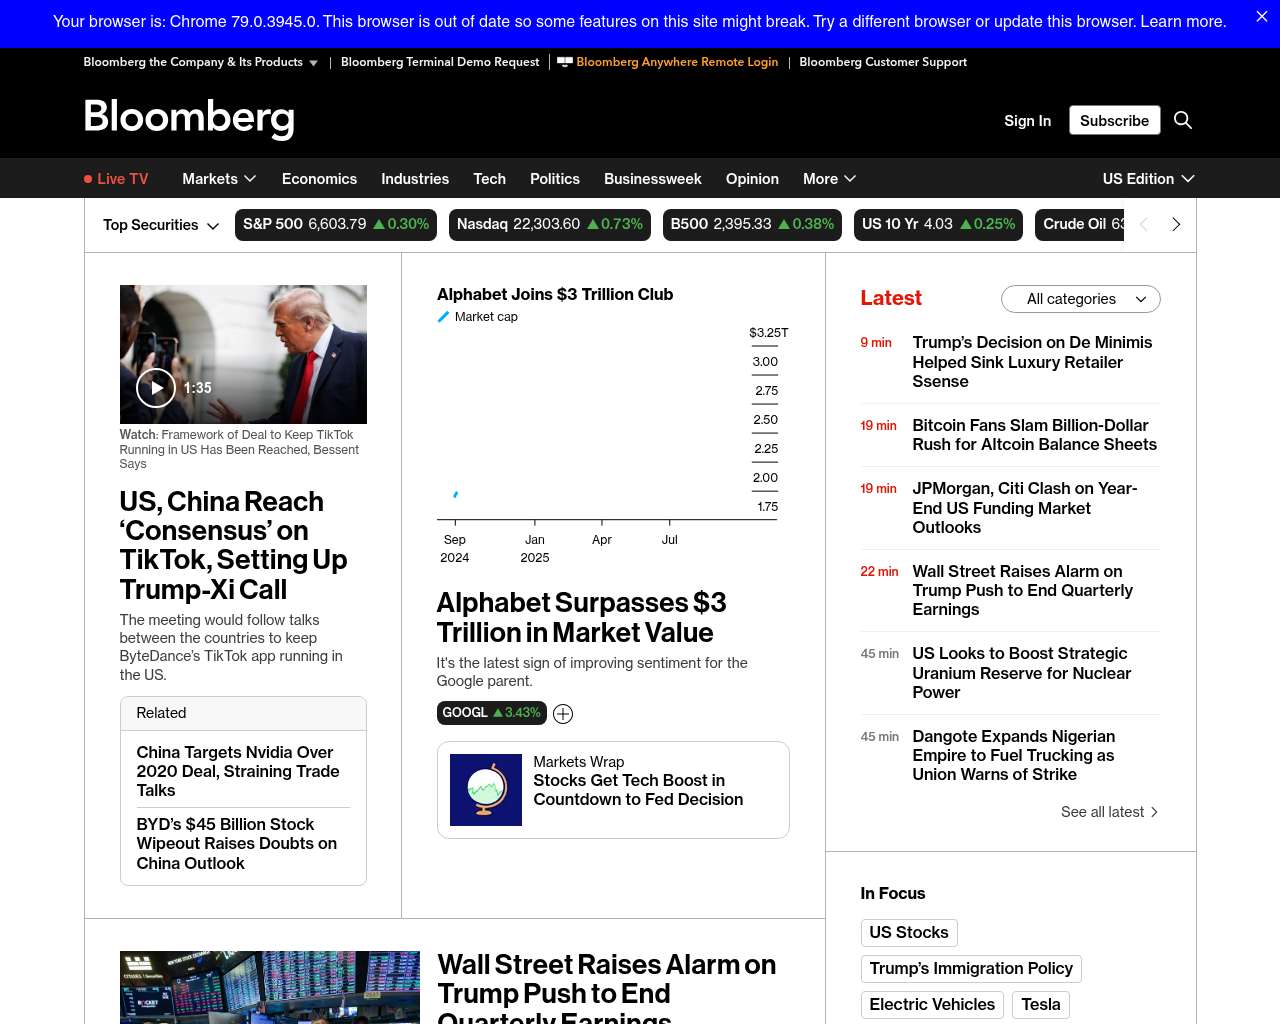Click the Live TV link

(116, 179)
